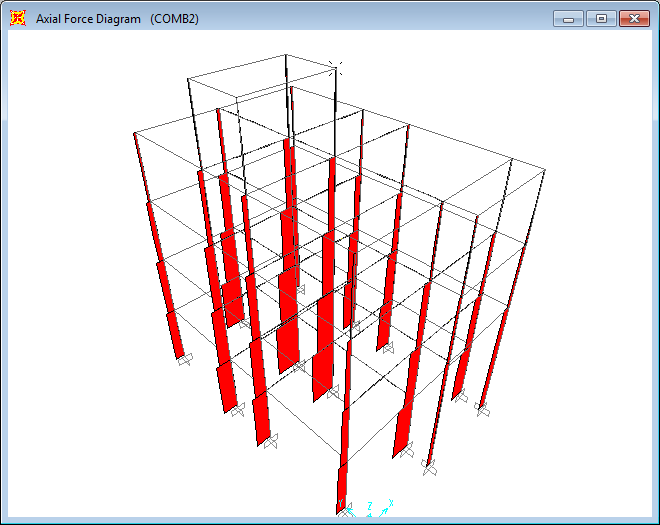Click the far-left roof corner joint

134,133
